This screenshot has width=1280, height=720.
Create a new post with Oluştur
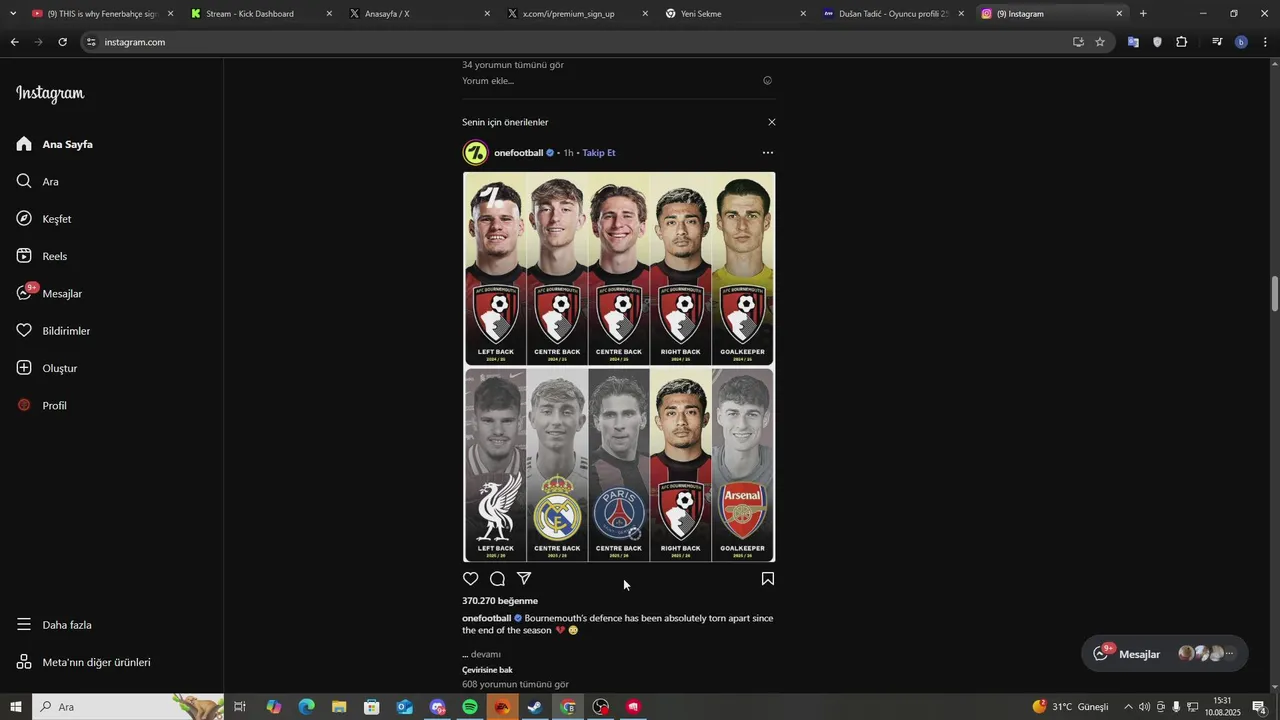[47, 368]
